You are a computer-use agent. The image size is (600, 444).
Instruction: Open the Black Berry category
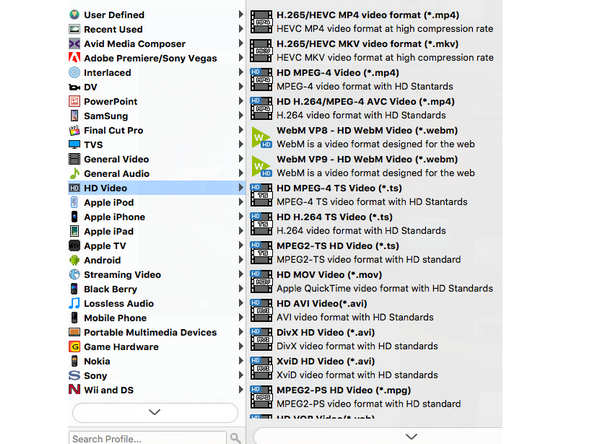[x=157, y=289]
